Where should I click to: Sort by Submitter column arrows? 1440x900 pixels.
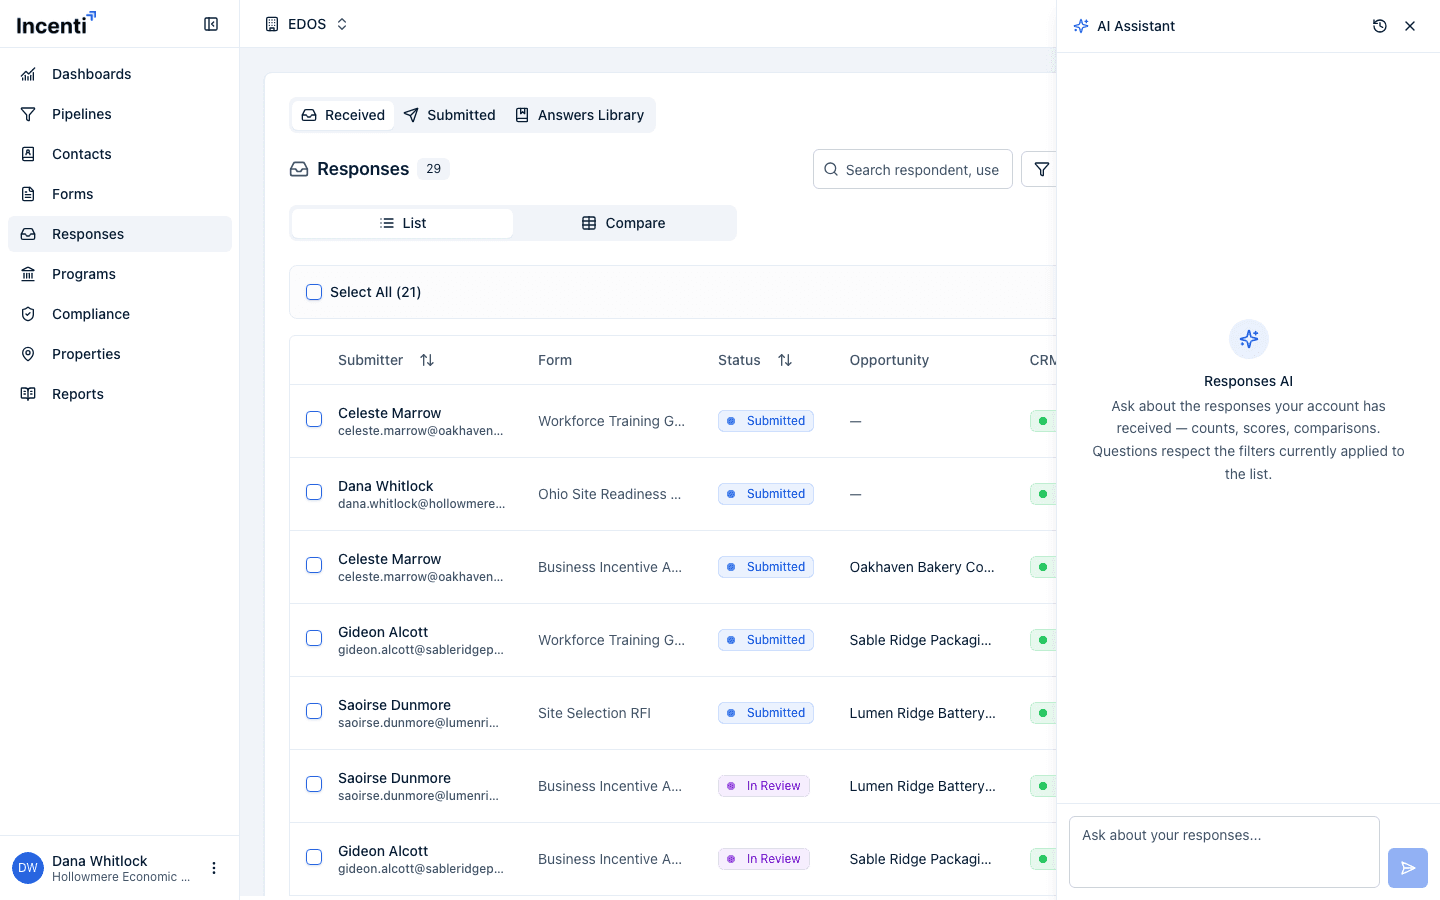[427, 360]
